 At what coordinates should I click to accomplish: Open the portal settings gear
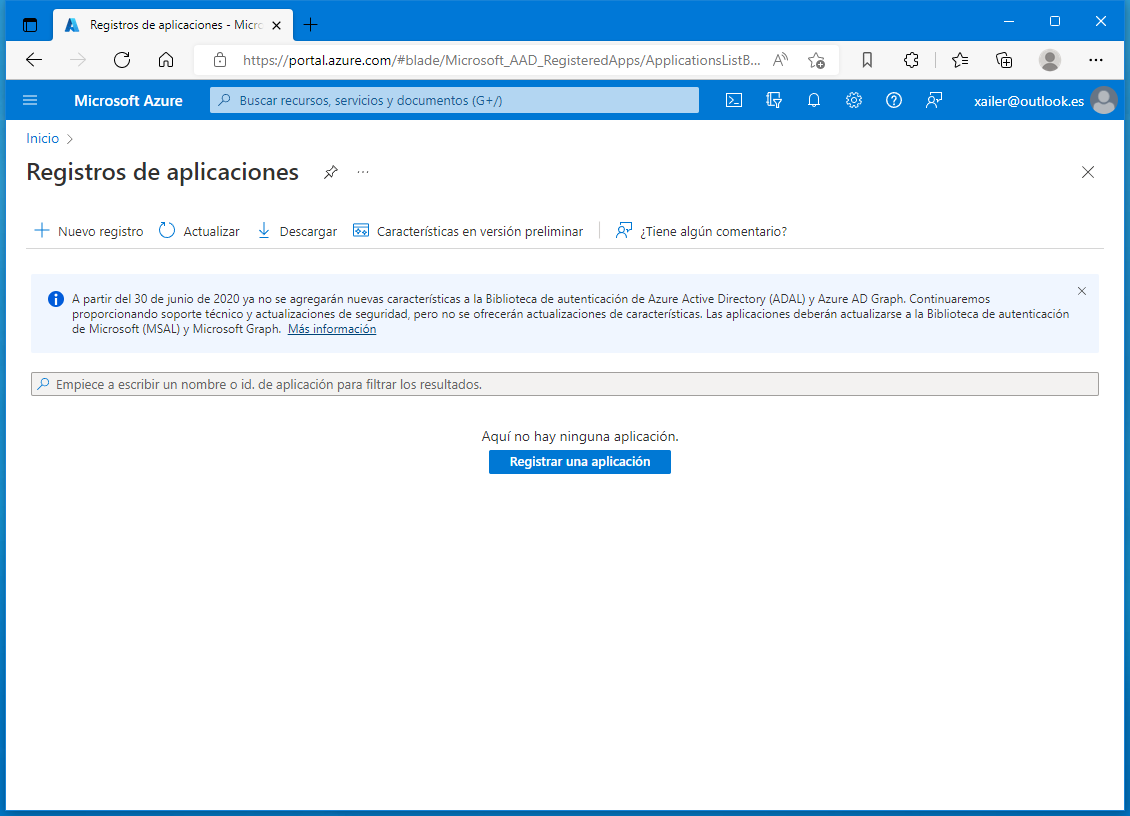click(x=854, y=100)
